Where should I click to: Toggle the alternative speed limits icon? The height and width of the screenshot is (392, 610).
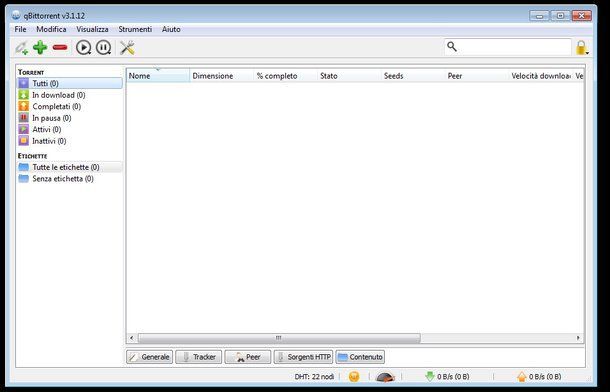385,376
